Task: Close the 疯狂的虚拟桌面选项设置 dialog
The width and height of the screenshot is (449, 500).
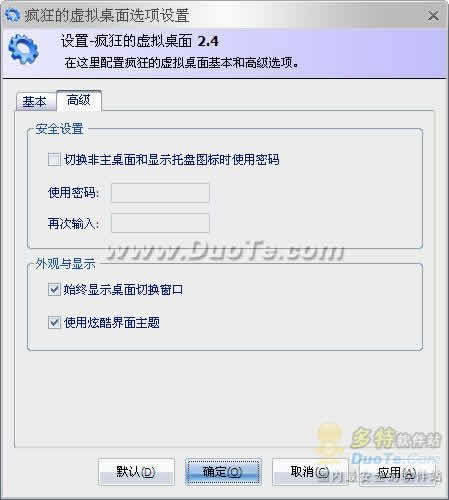Action: 433,15
